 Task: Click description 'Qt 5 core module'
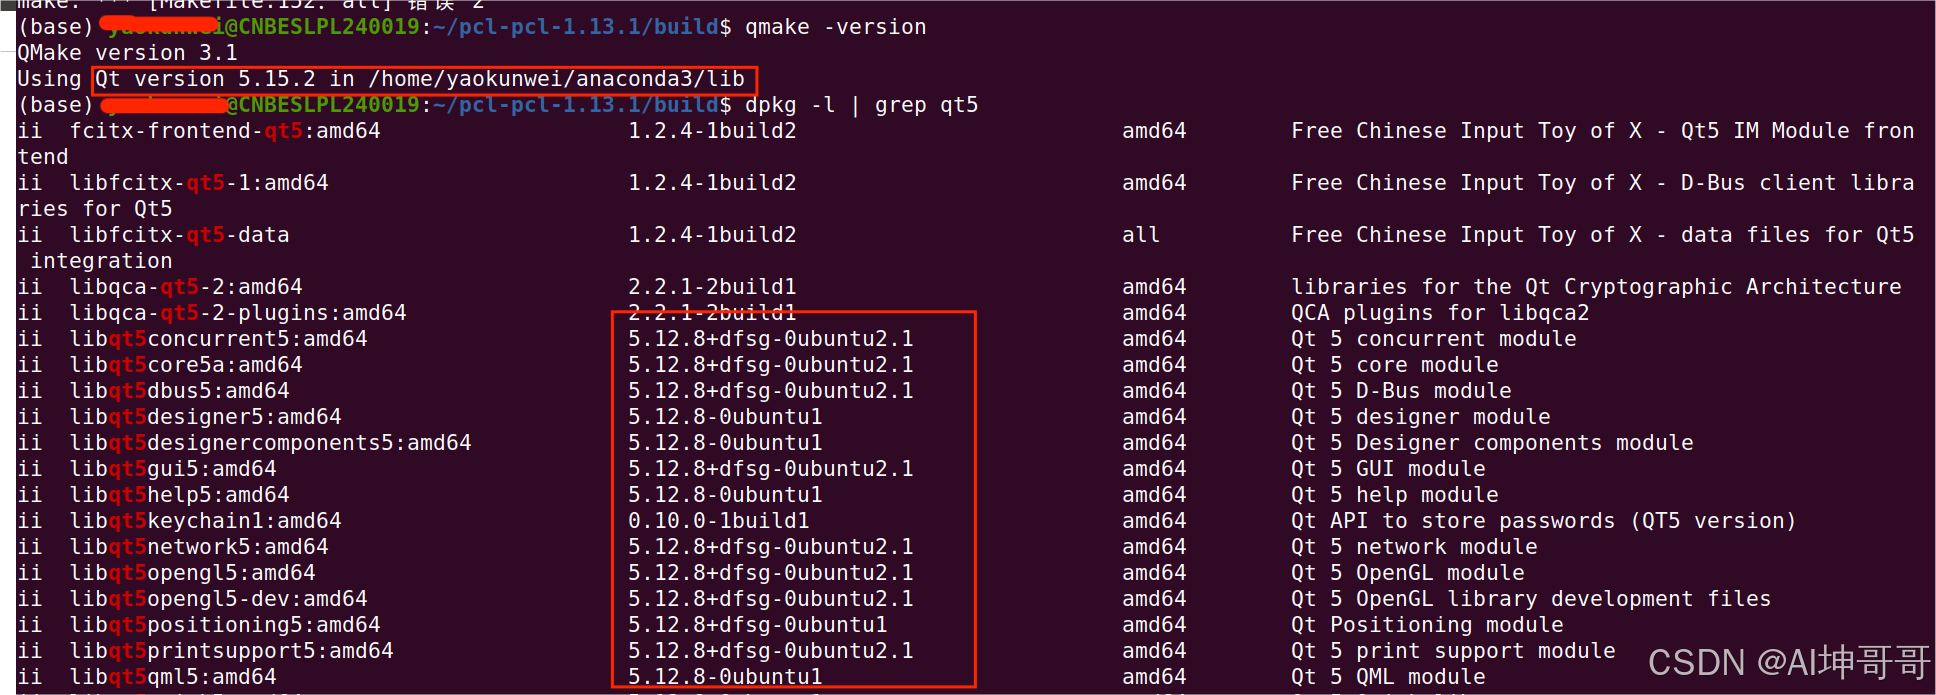pyautogui.click(x=1395, y=365)
